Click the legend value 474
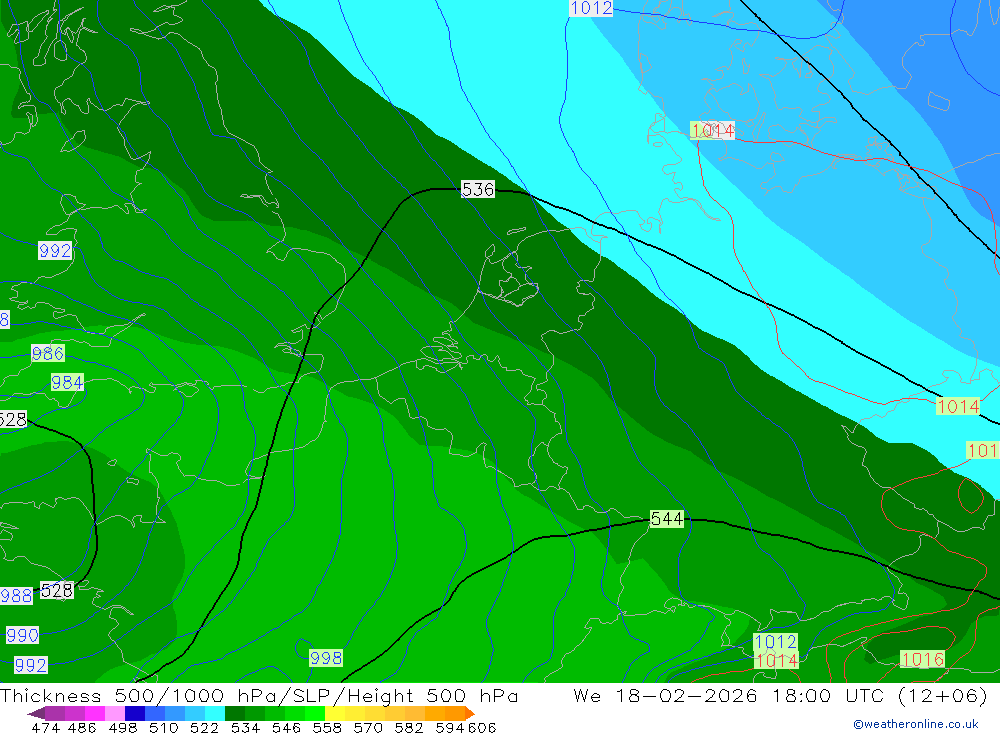The width and height of the screenshot is (1000, 733). coord(45,727)
